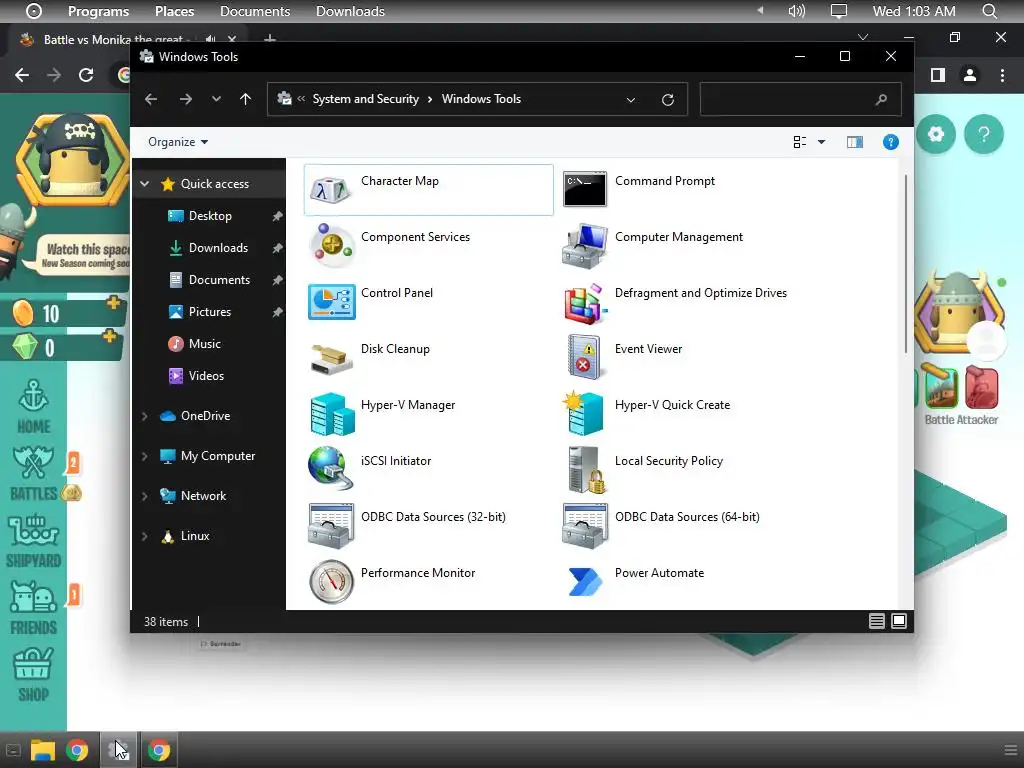Expand the OneDrive tree node

click(145, 416)
